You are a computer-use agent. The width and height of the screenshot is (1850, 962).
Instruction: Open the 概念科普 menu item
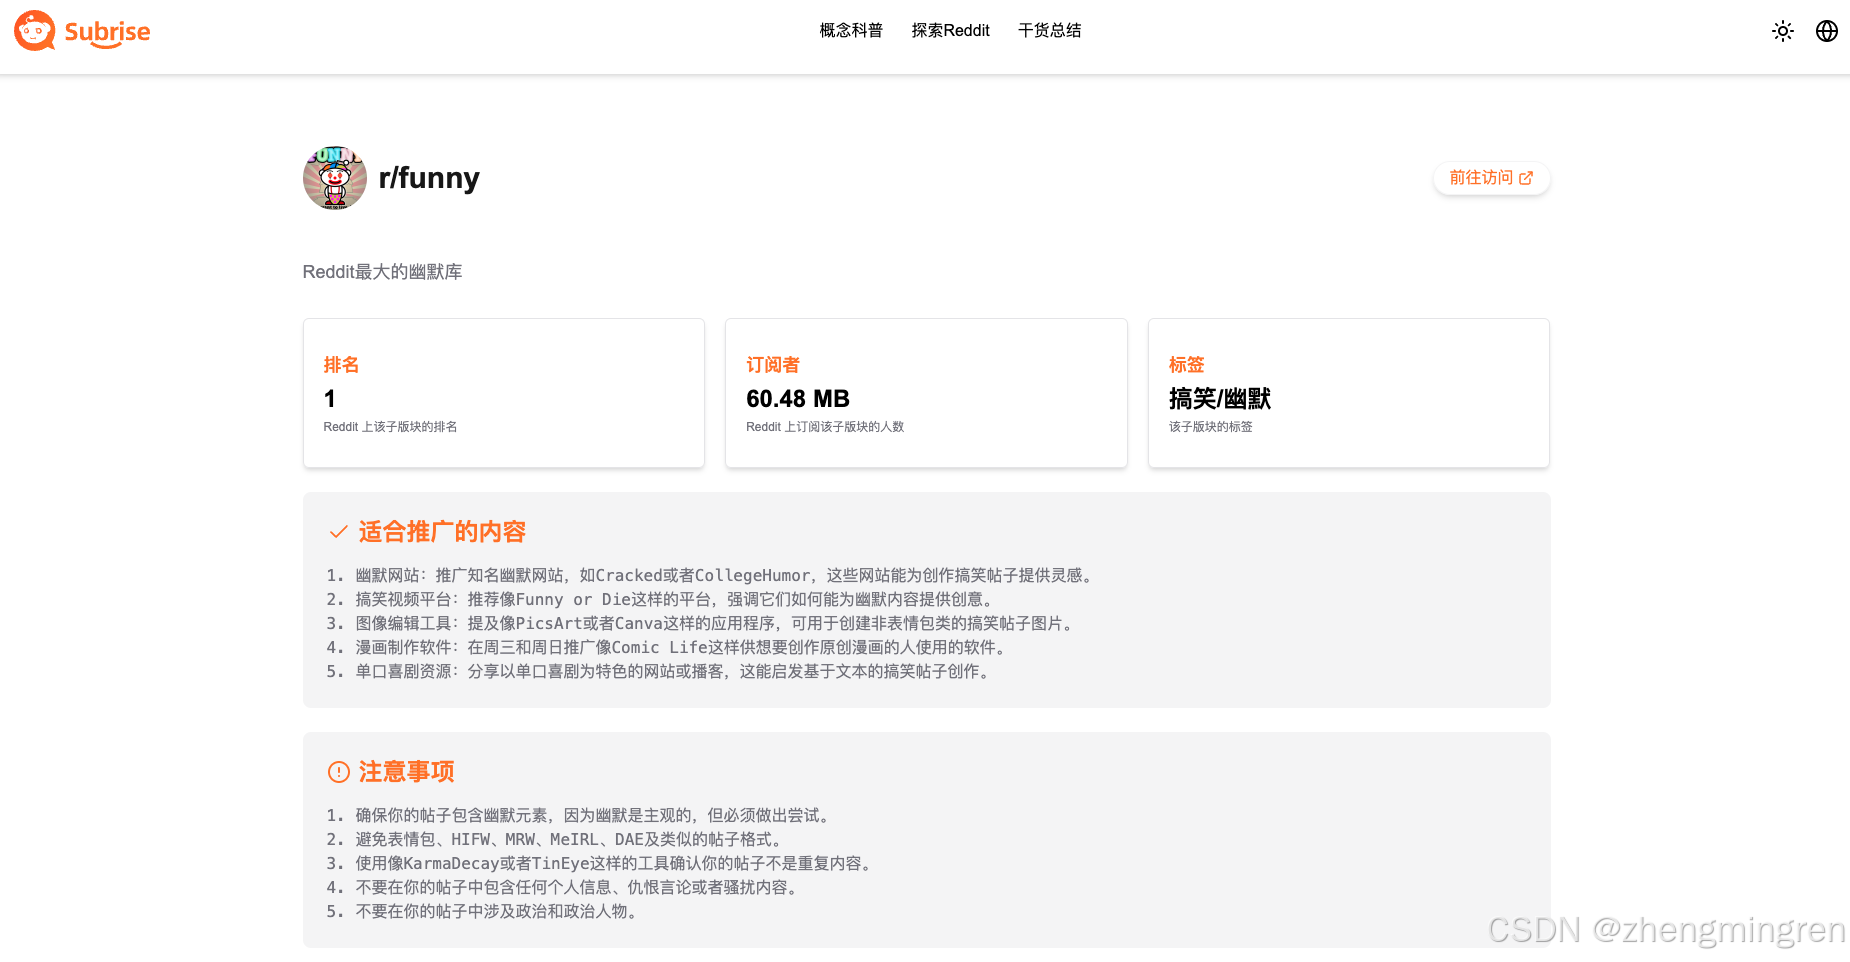point(851,31)
